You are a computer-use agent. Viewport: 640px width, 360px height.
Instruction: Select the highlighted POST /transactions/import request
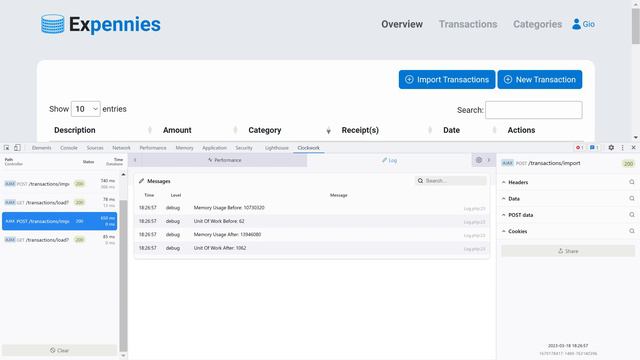(x=60, y=221)
